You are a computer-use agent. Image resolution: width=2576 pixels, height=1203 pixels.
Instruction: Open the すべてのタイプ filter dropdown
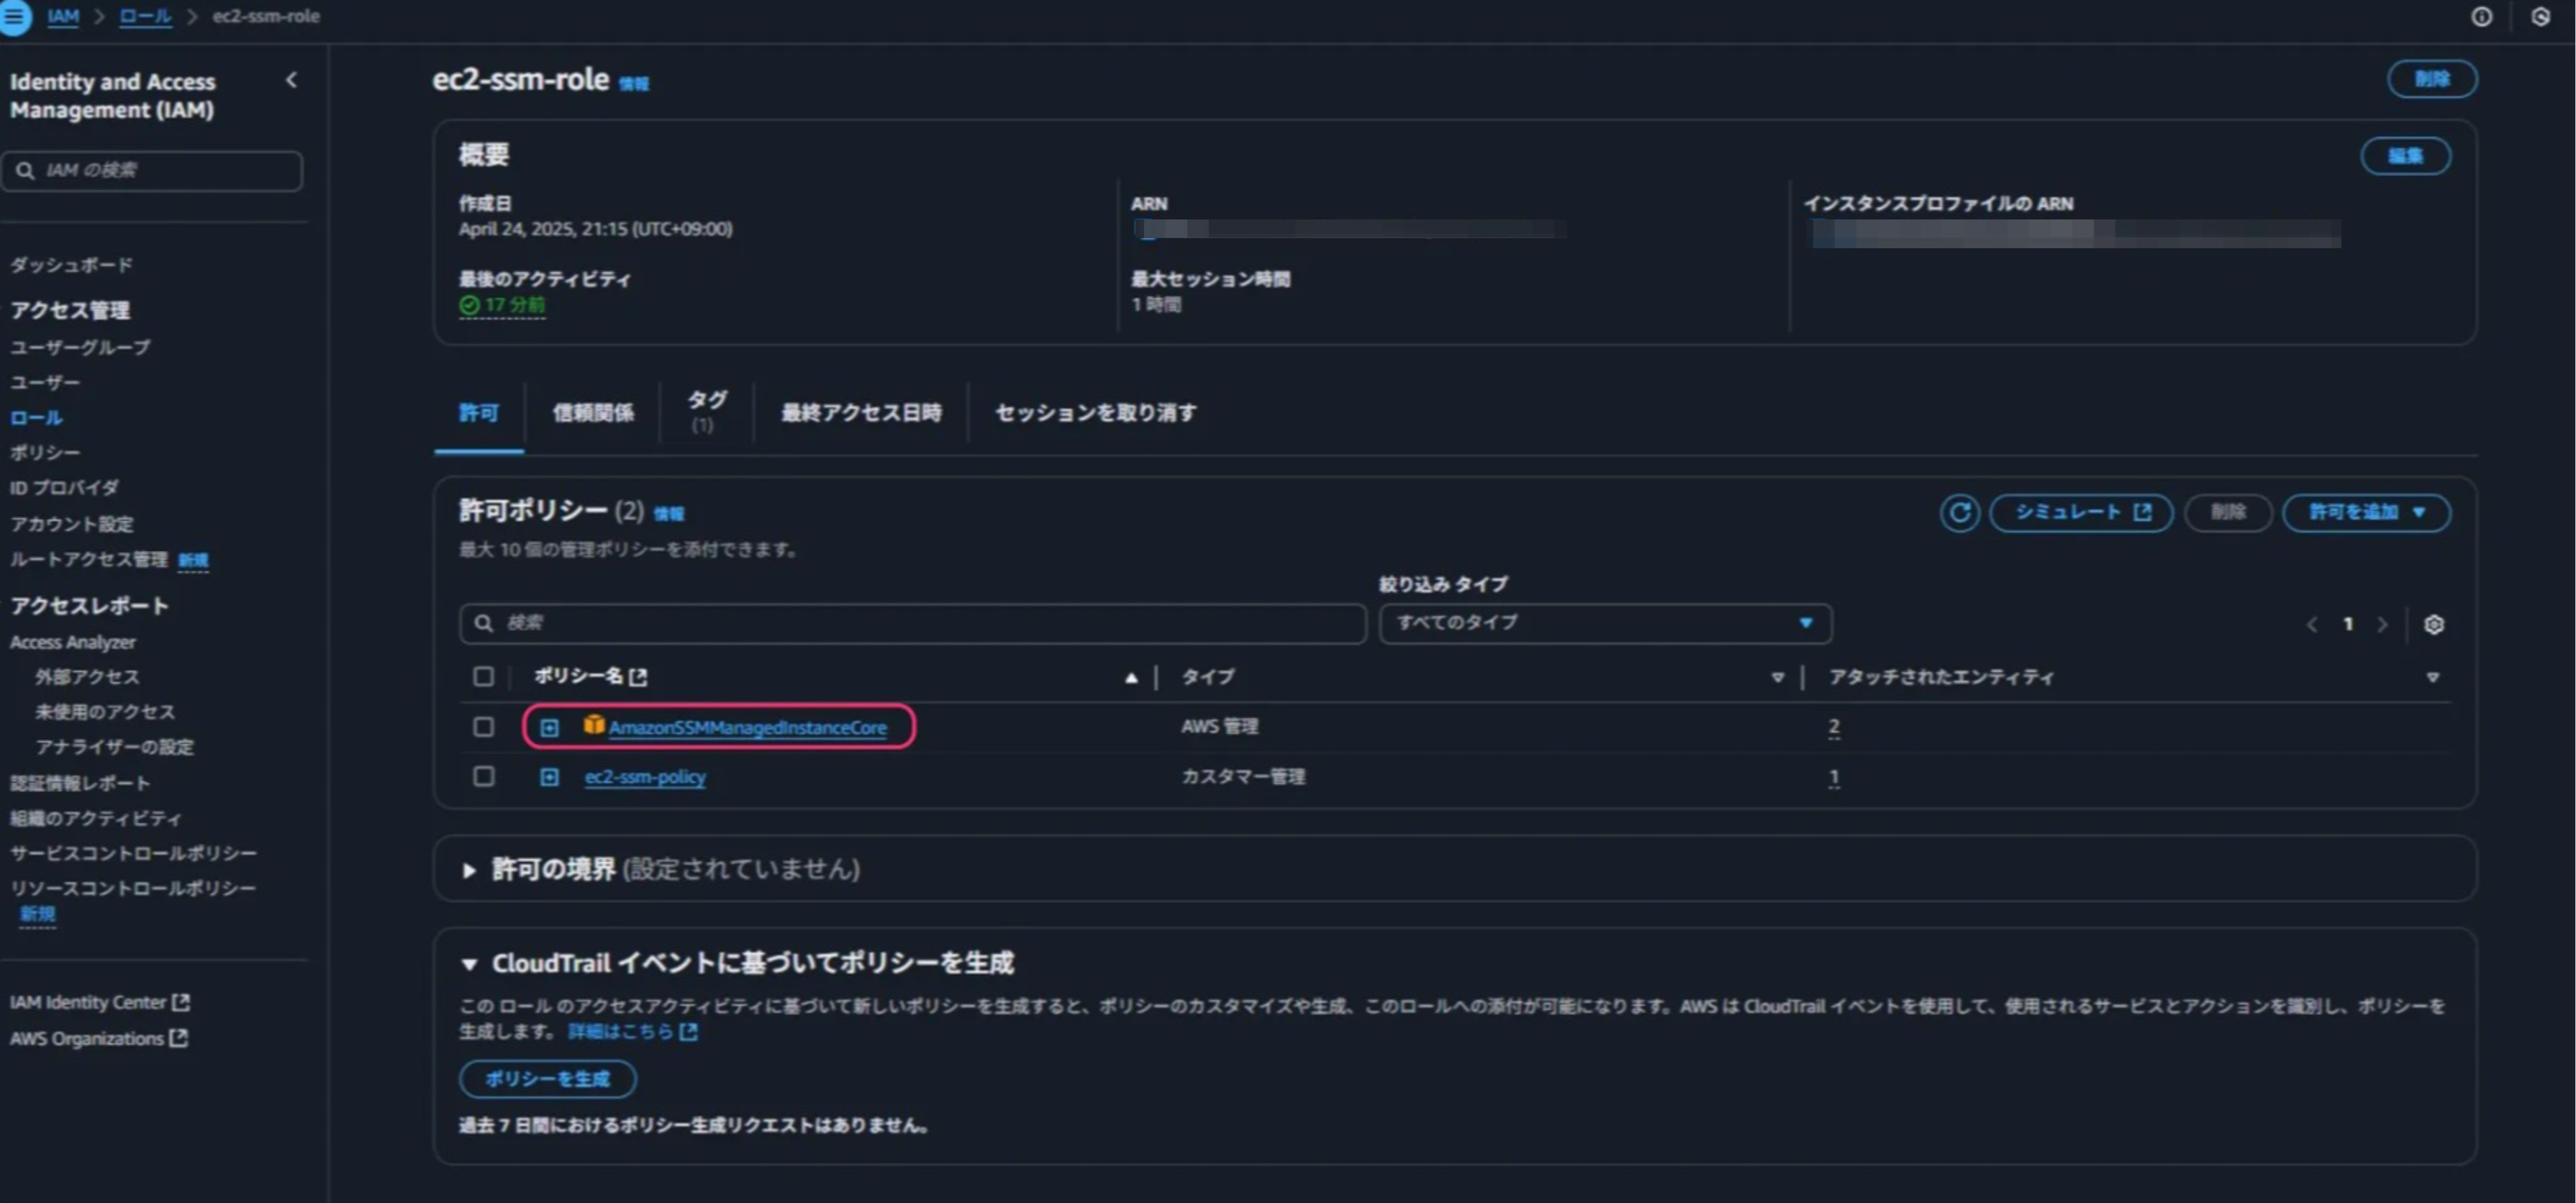coord(1604,623)
